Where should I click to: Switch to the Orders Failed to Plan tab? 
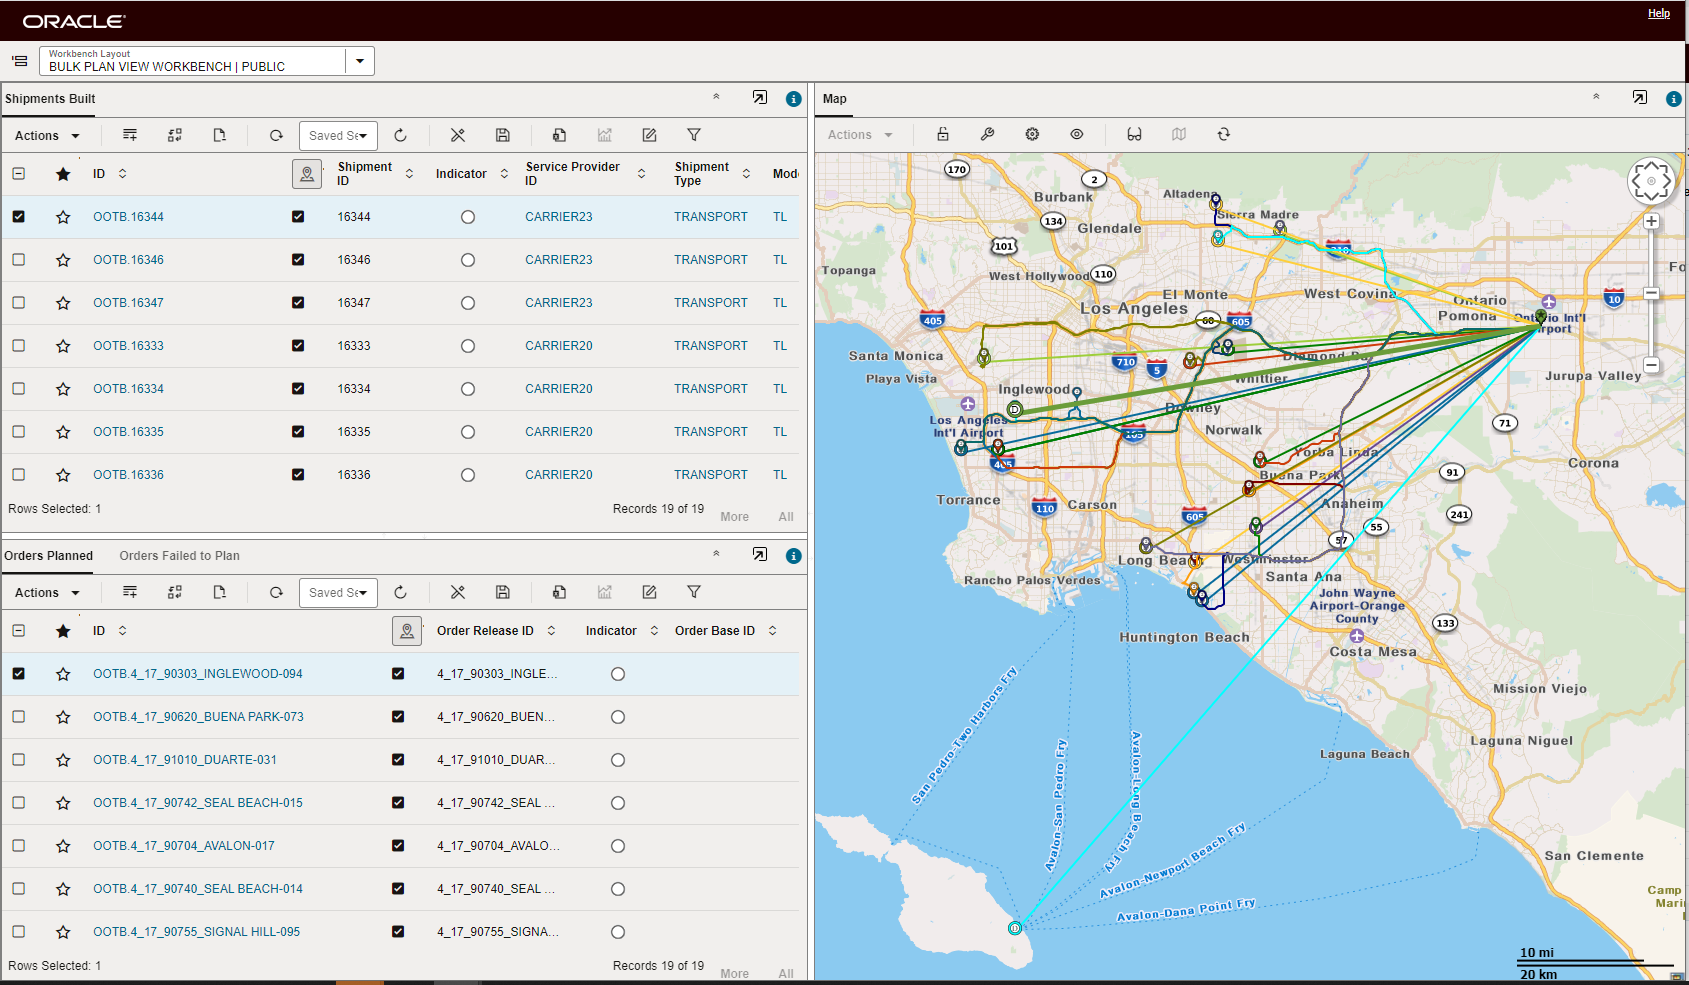click(179, 556)
